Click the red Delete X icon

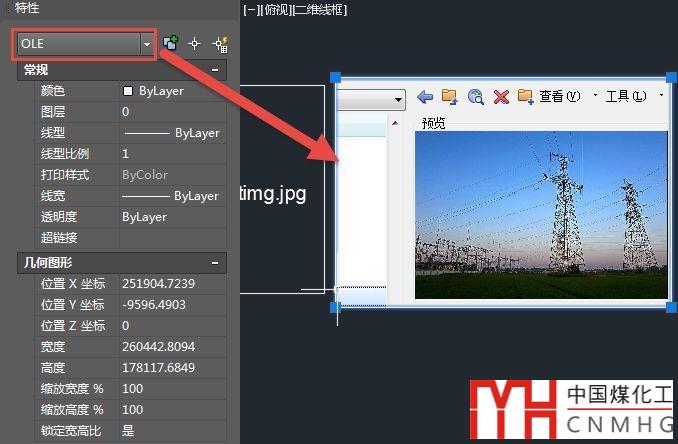tap(501, 97)
